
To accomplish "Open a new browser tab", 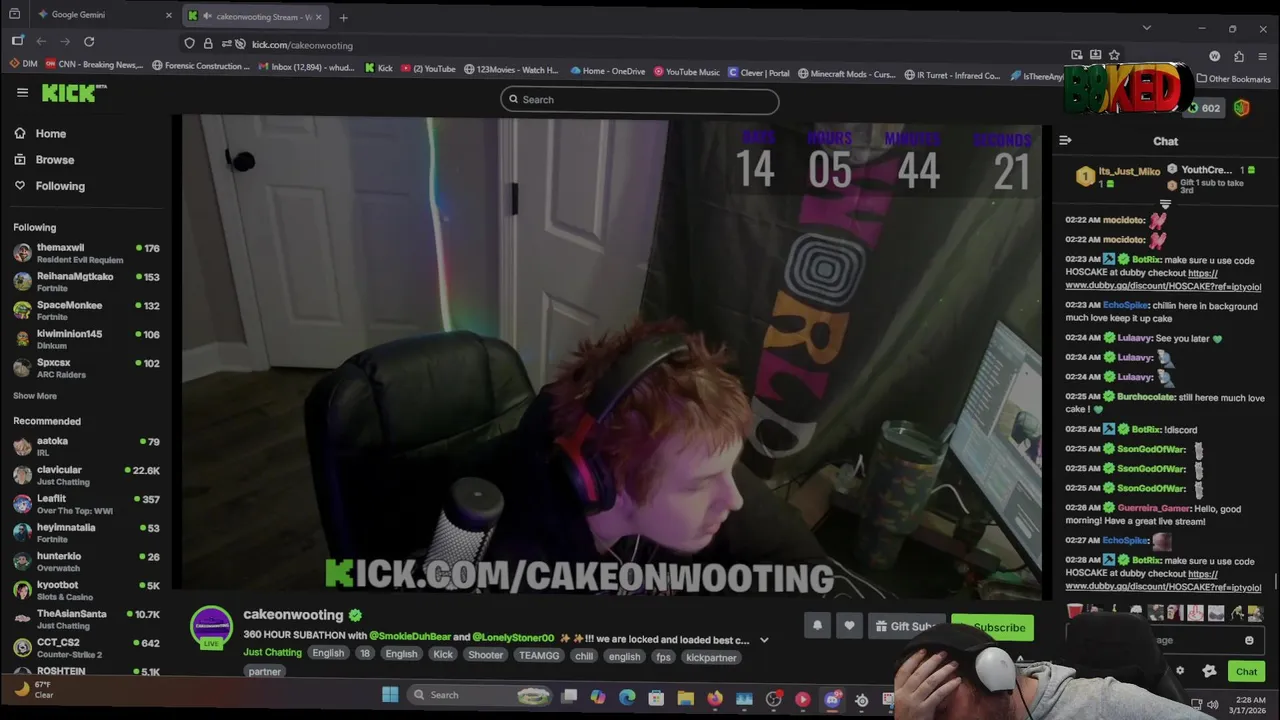I will click(x=343, y=17).
